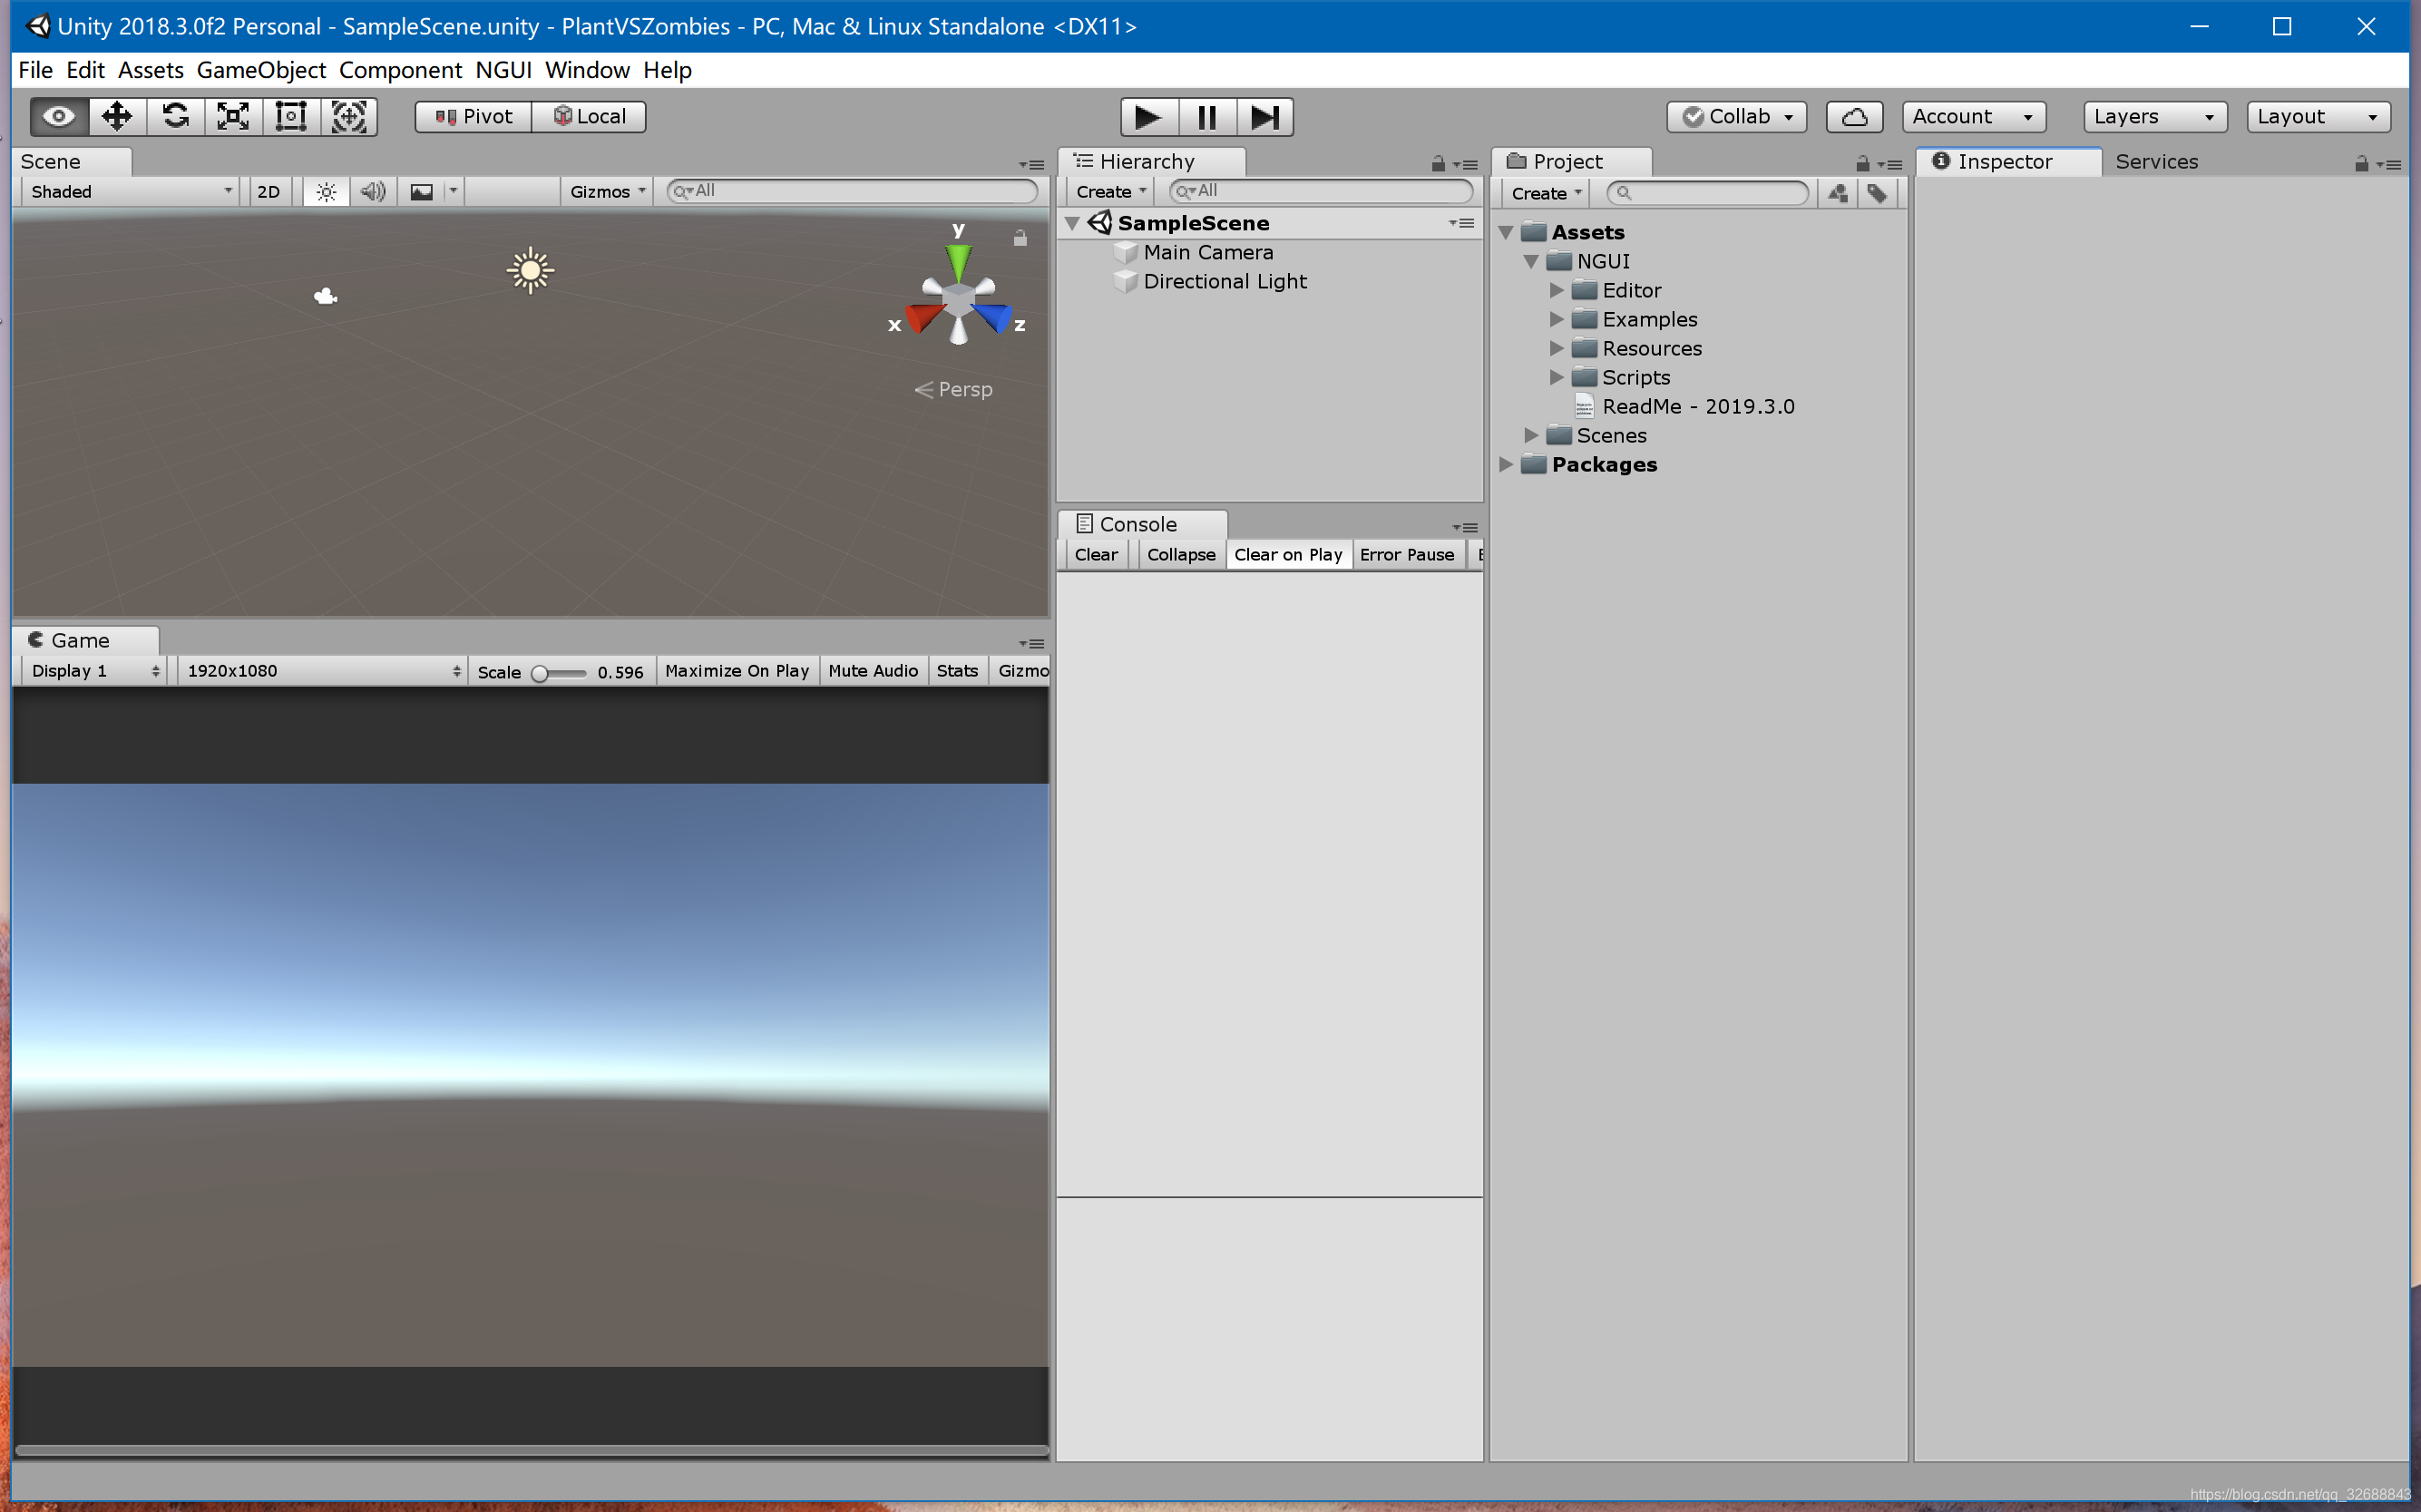Open the Layers dropdown
The height and width of the screenshot is (1512, 2421).
pos(2154,117)
